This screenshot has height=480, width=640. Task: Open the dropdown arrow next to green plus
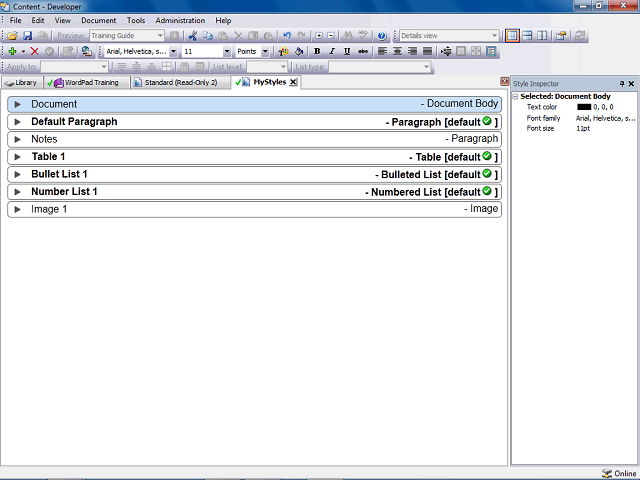tap(23, 51)
